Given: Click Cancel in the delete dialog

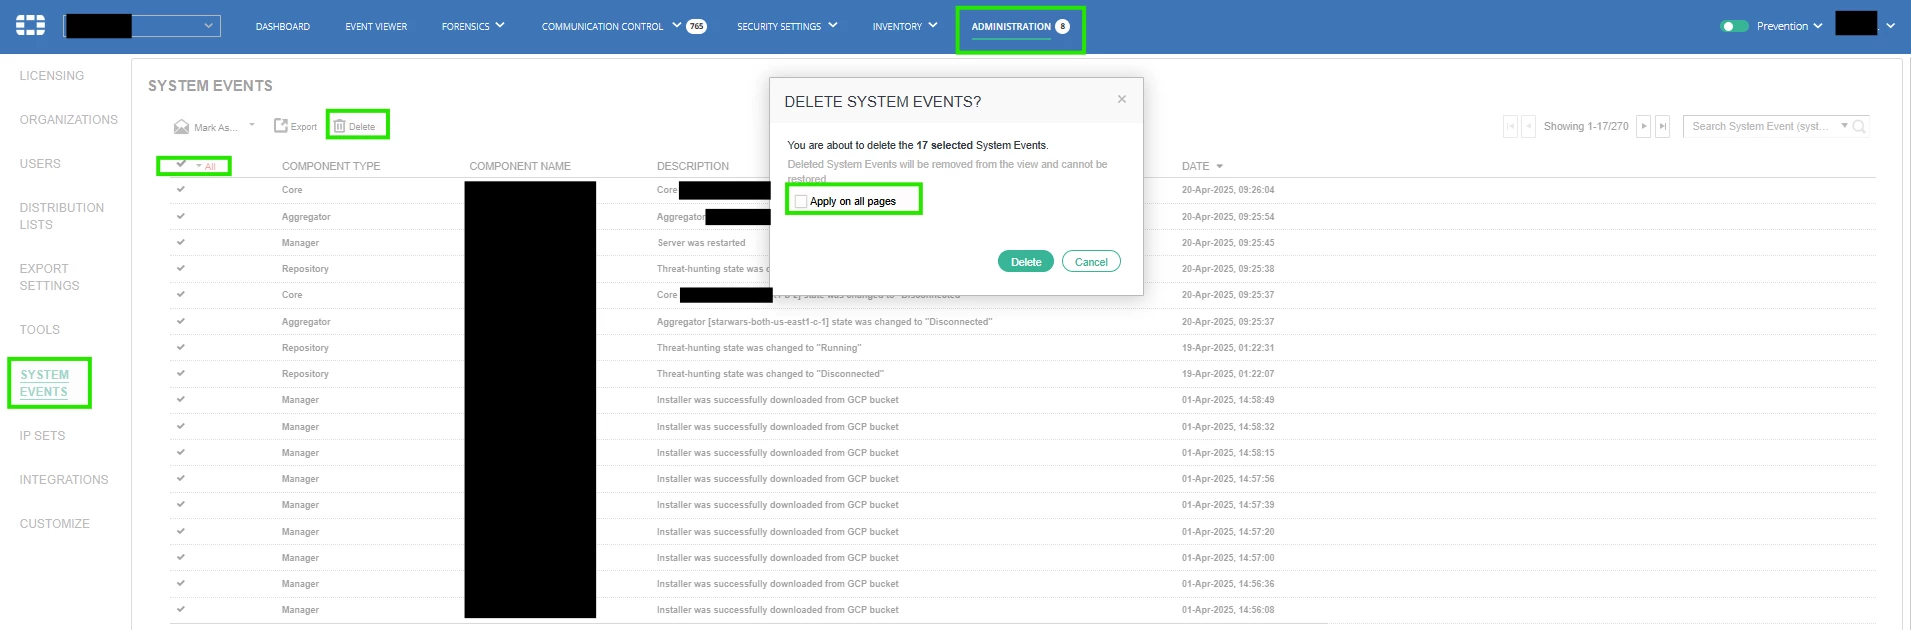Looking at the screenshot, I should (x=1091, y=262).
